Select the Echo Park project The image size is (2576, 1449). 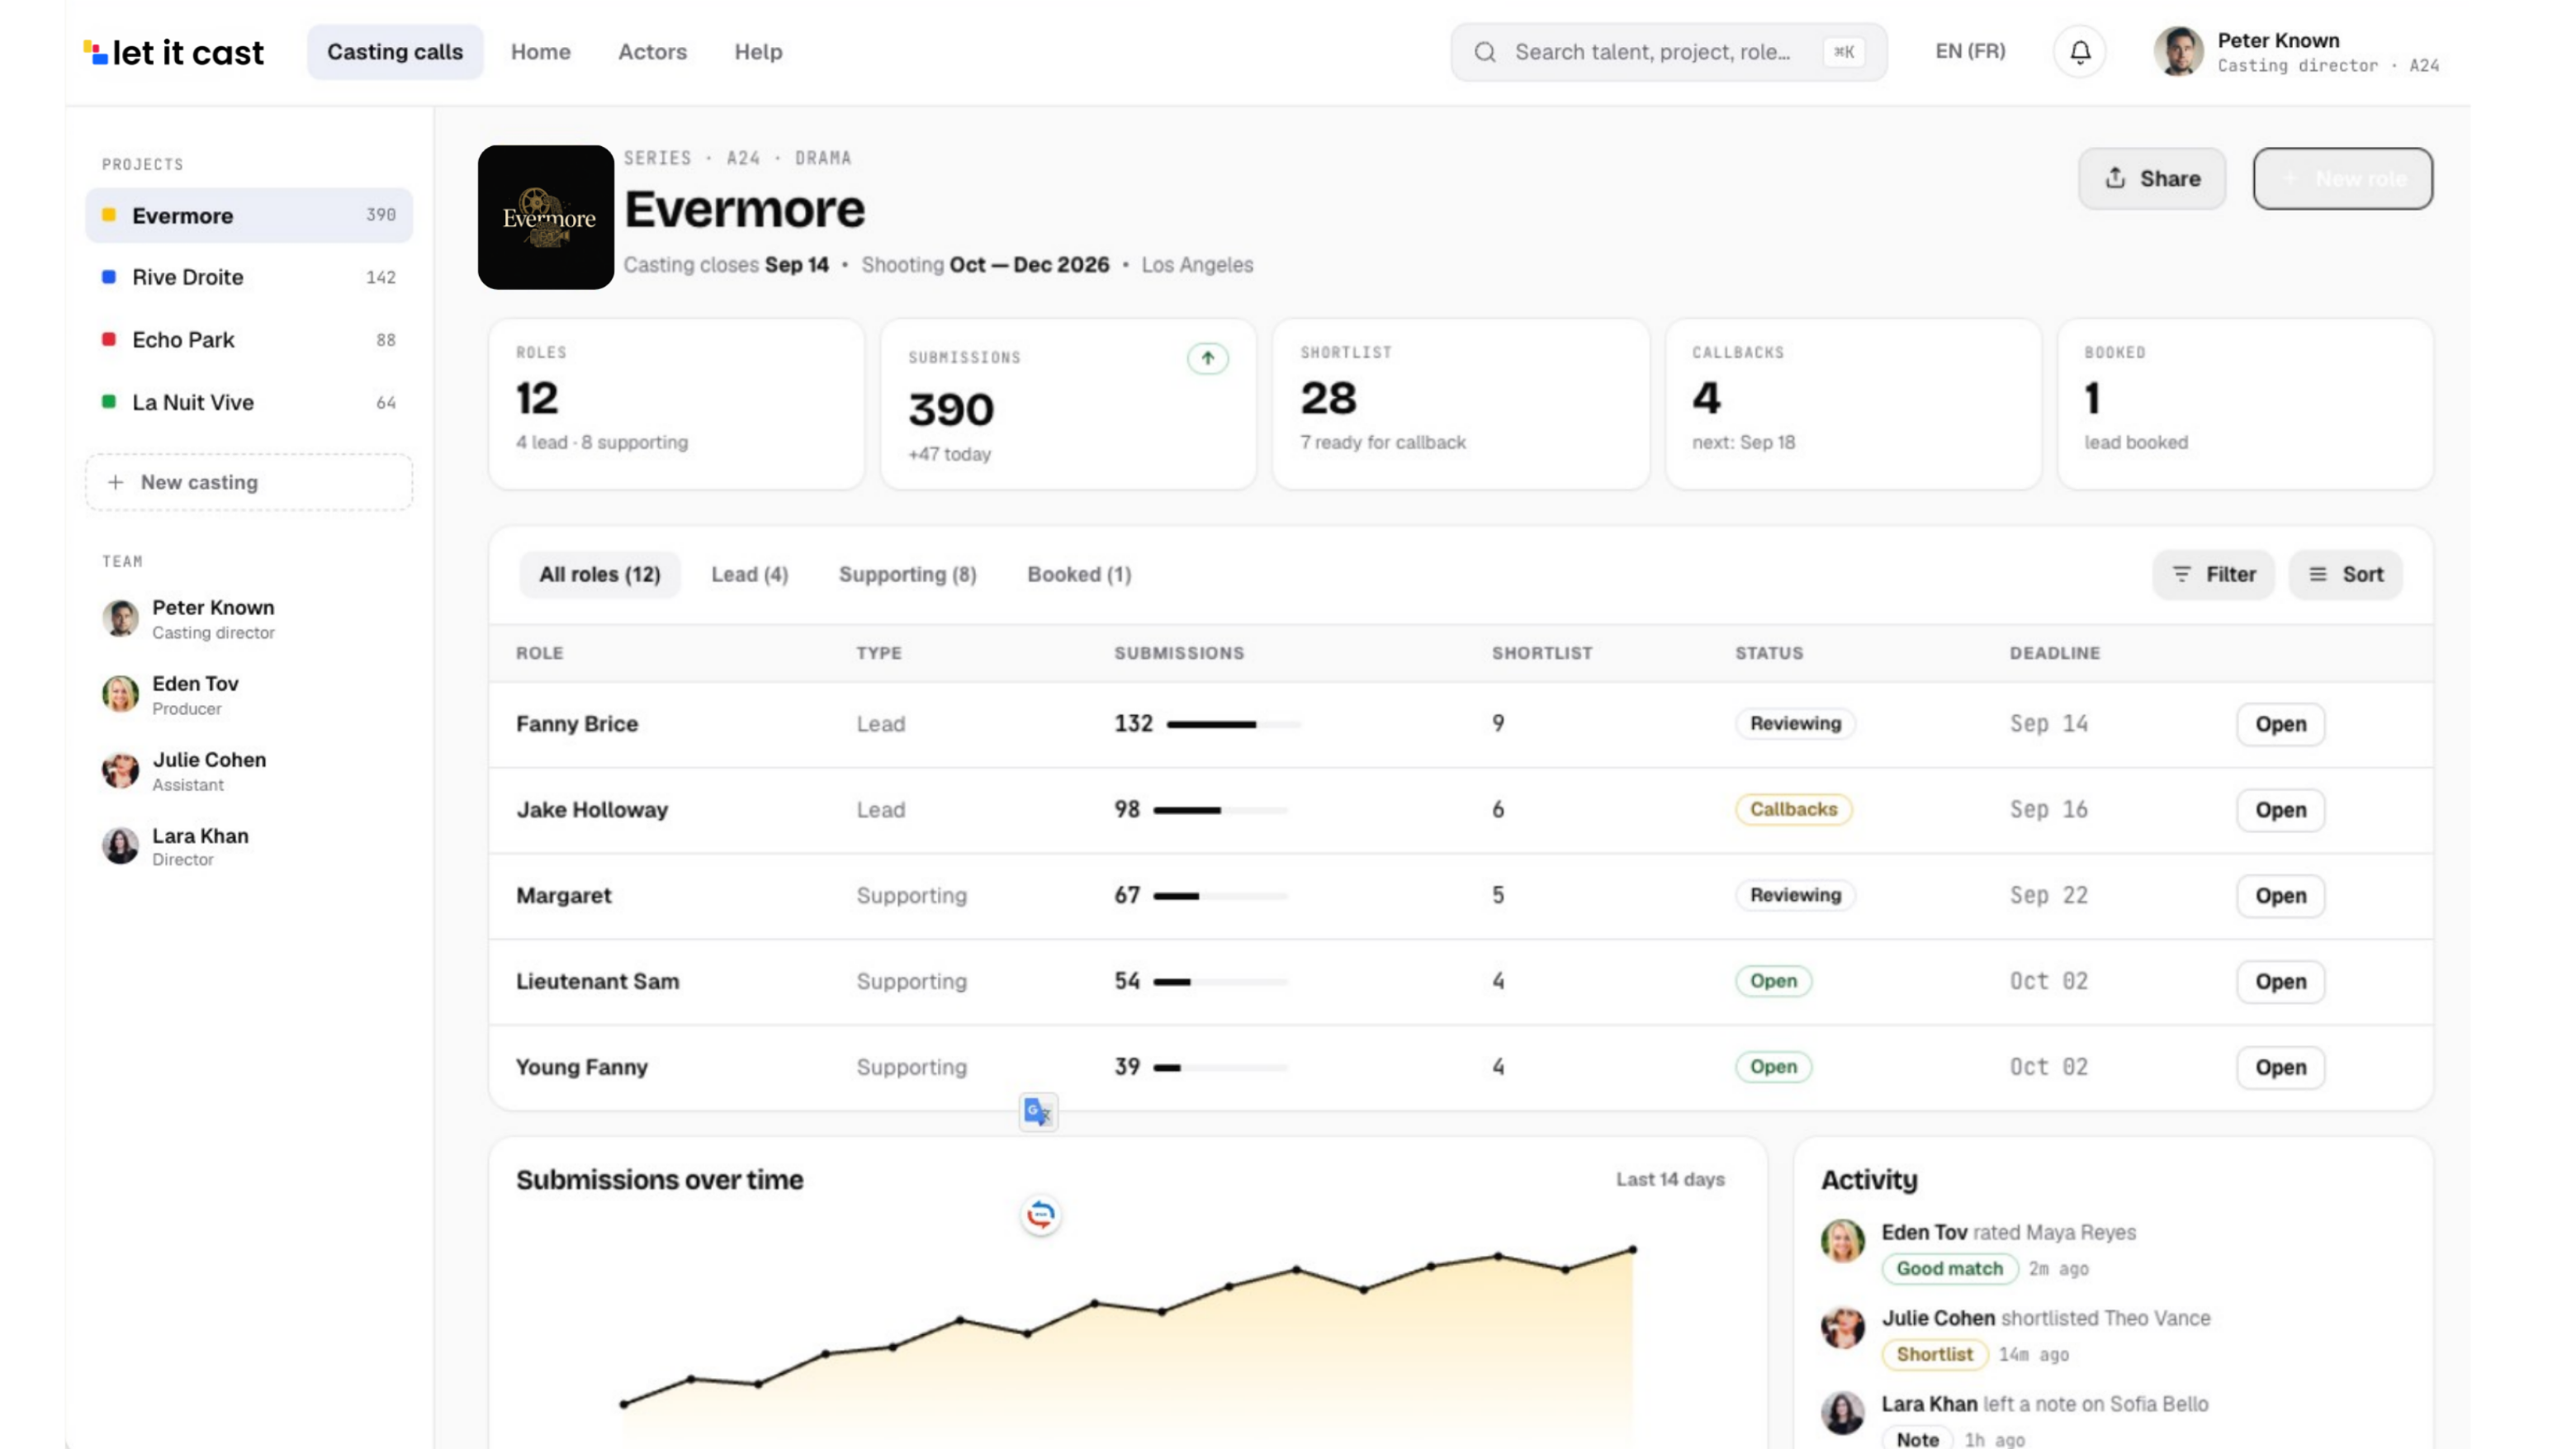pyautogui.click(x=249, y=339)
